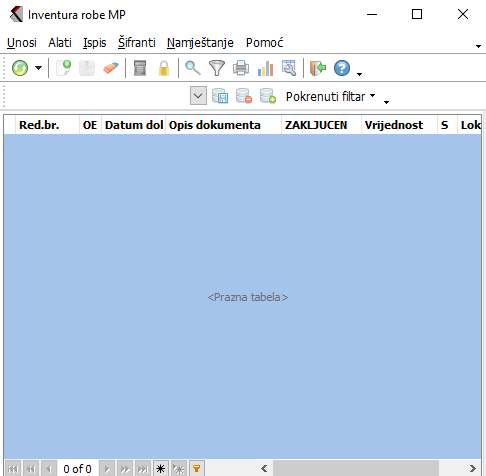Click the exit door icon

click(318, 68)
